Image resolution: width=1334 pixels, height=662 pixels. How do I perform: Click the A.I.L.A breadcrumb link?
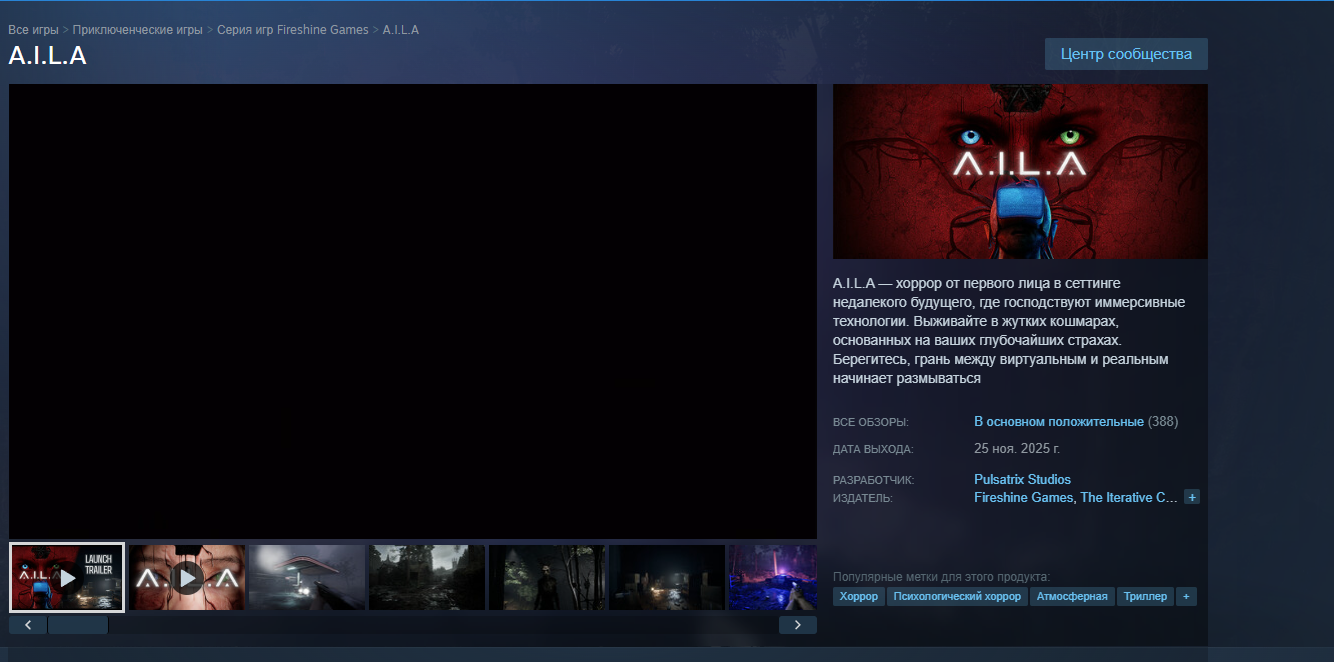click(x=400, y=30)
